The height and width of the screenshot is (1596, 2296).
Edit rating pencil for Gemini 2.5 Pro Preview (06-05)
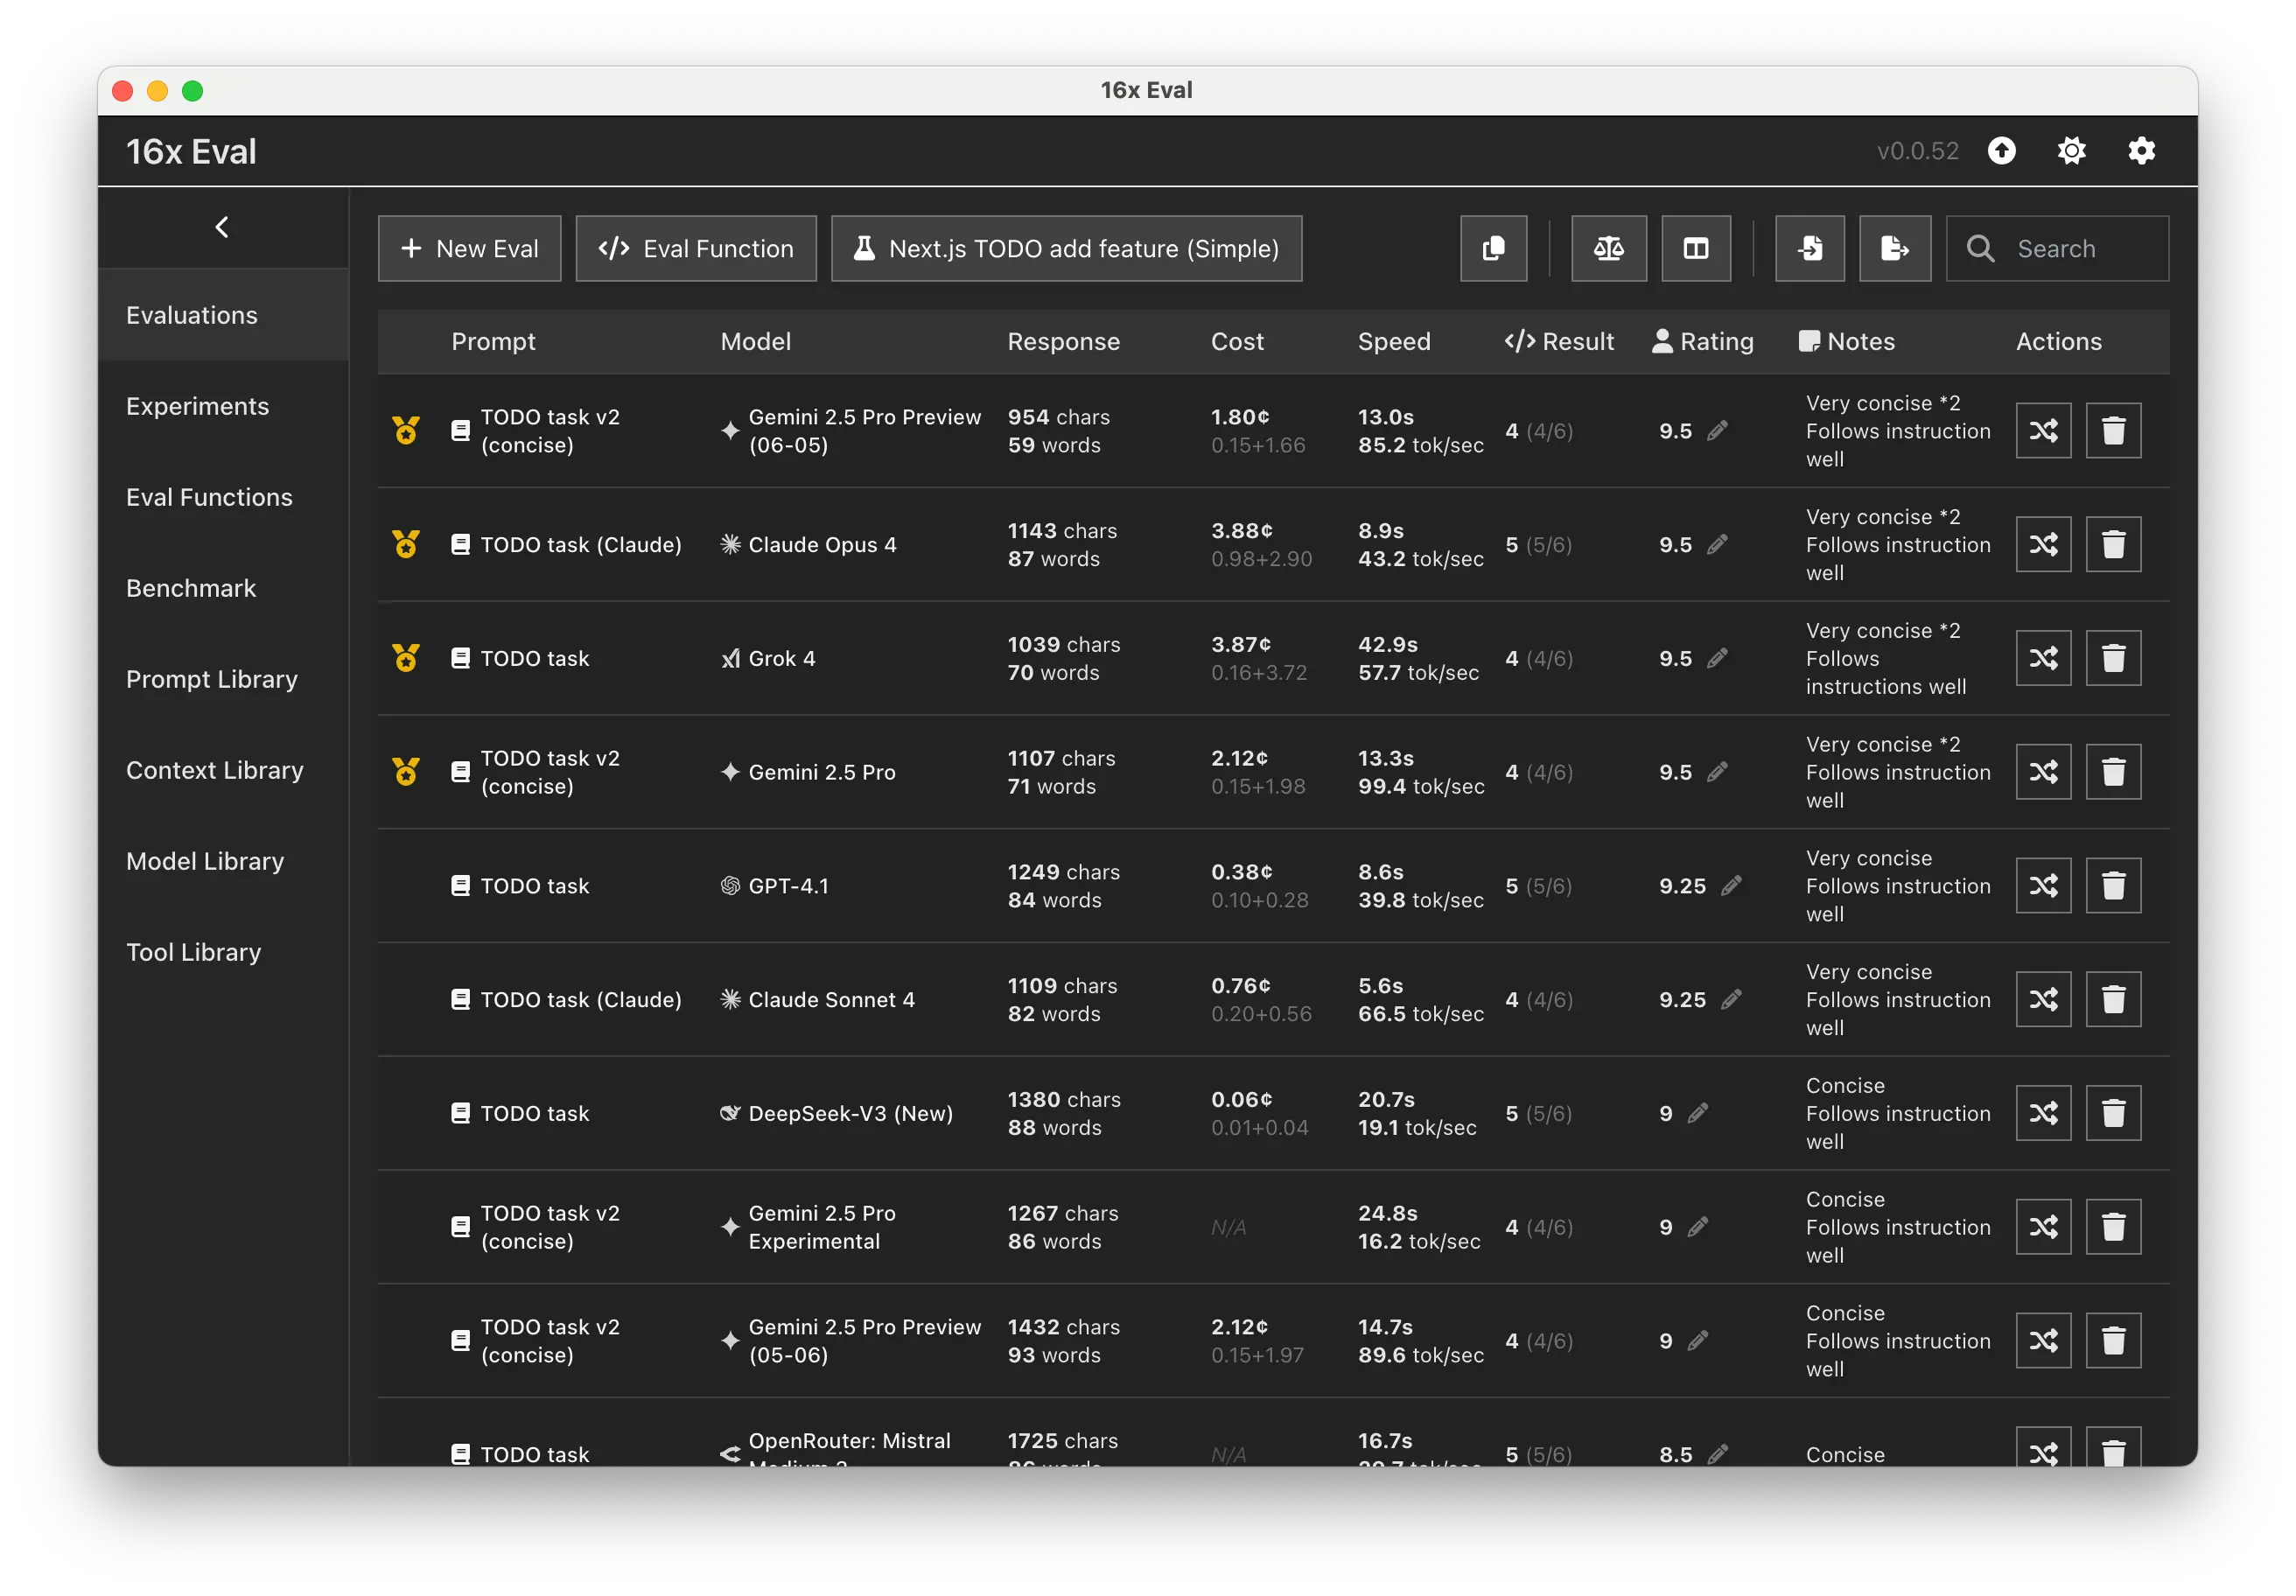[1717, 431]
